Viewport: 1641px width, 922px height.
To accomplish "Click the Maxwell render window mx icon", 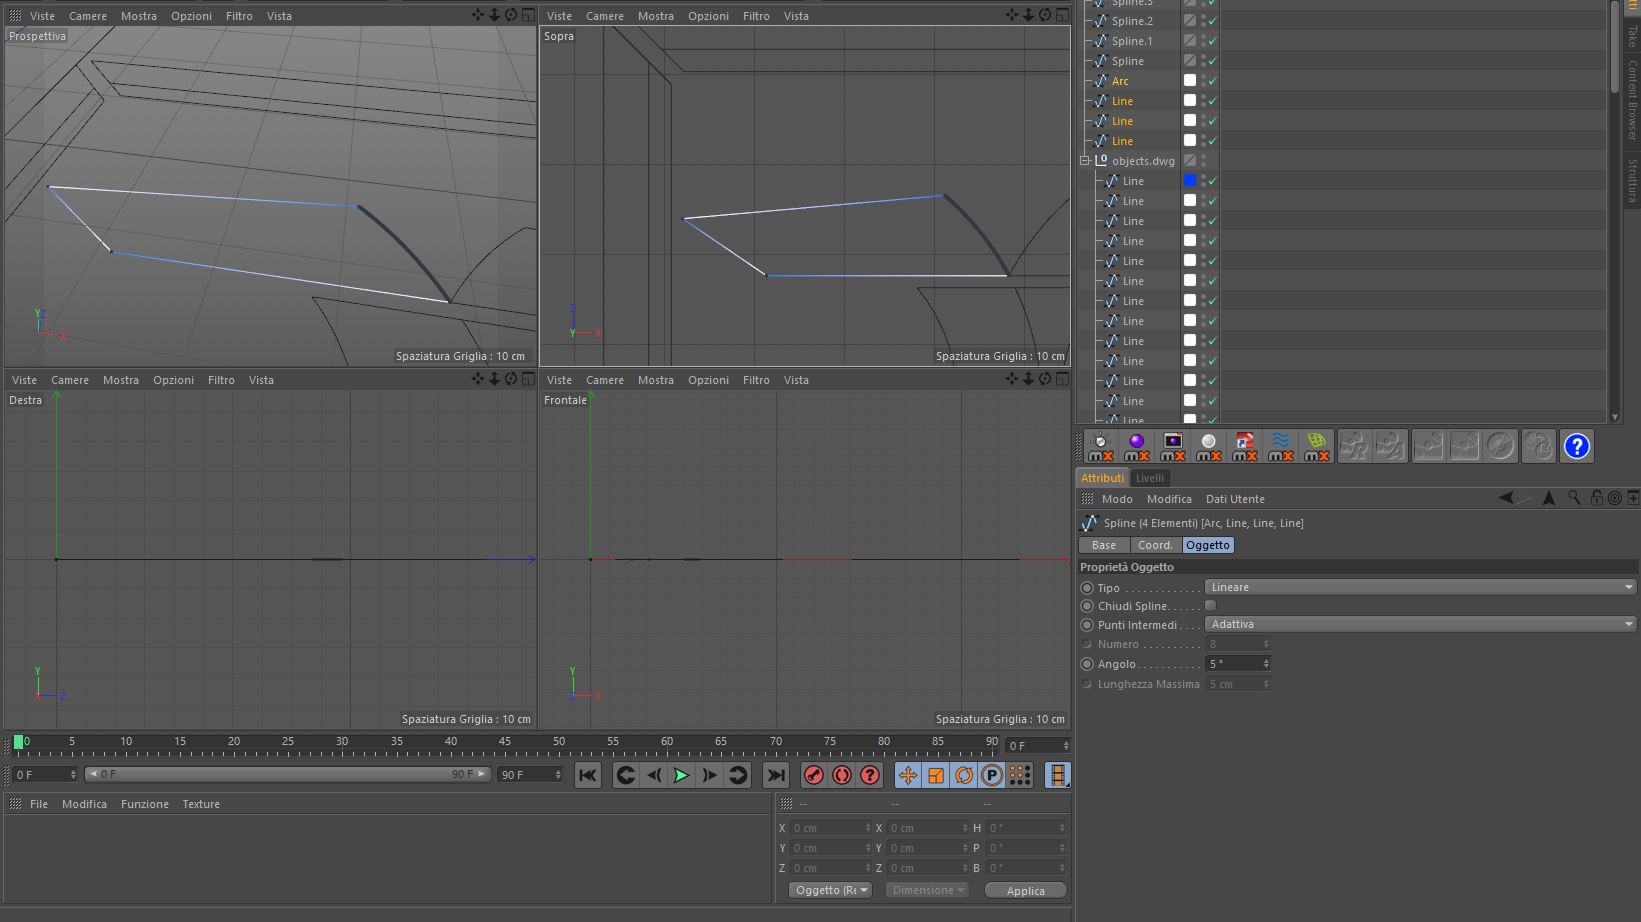I will [1173, 446].
